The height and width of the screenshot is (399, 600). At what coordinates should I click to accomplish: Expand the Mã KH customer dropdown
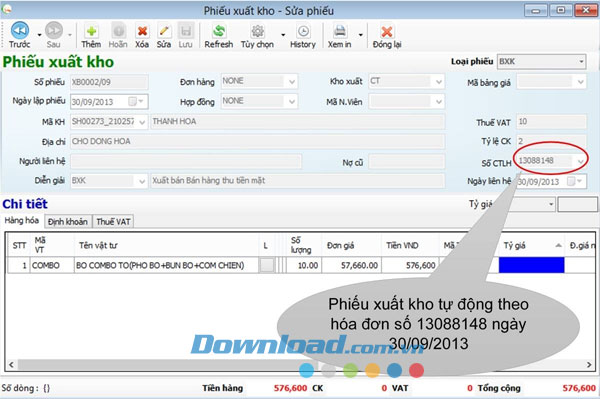point(142,122)
